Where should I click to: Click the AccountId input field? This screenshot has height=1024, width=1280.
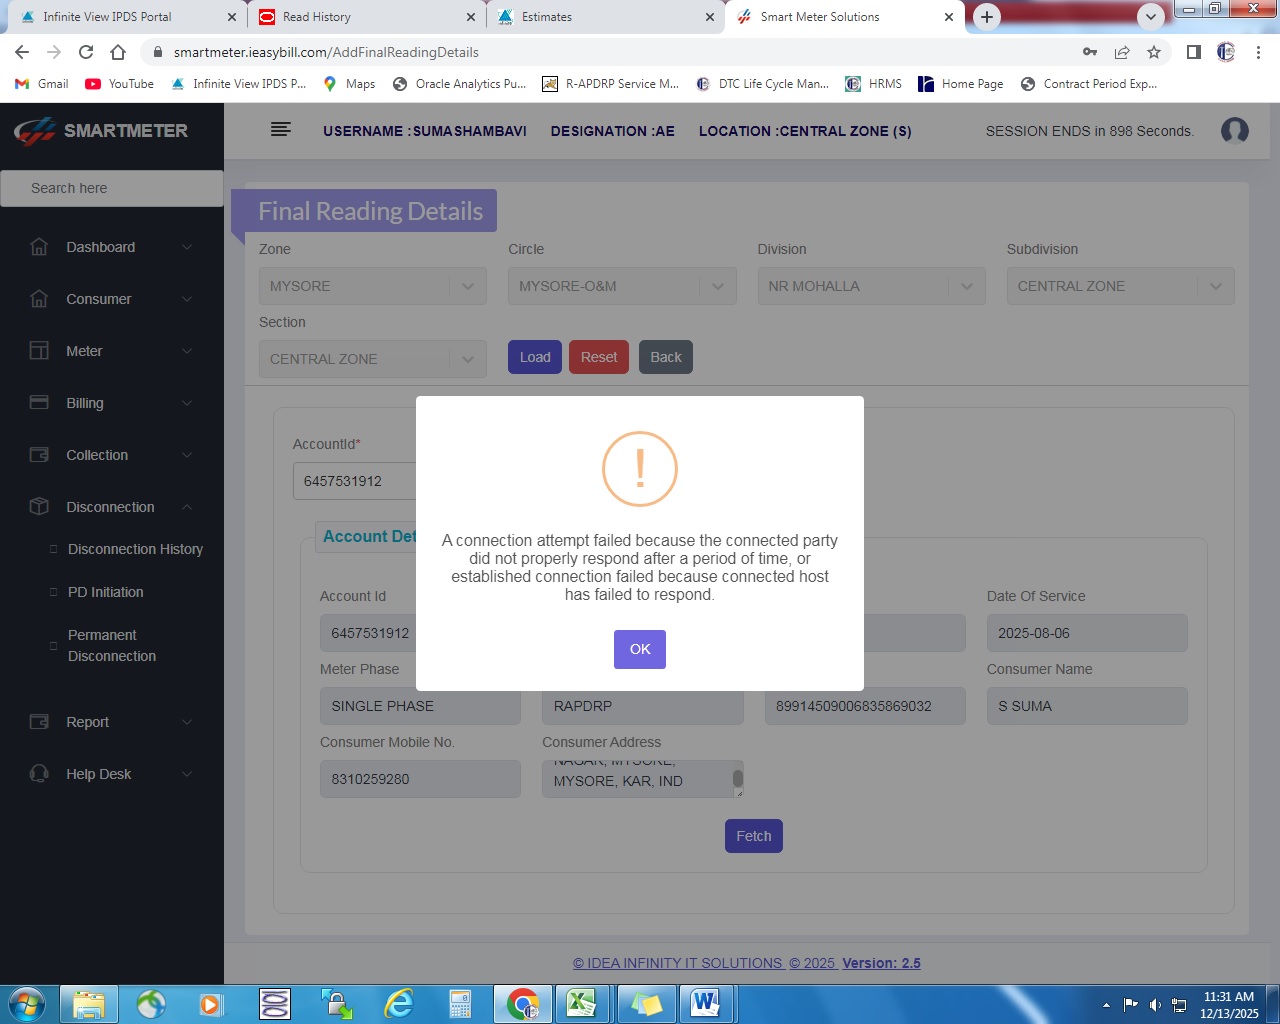tap(355, 481)
